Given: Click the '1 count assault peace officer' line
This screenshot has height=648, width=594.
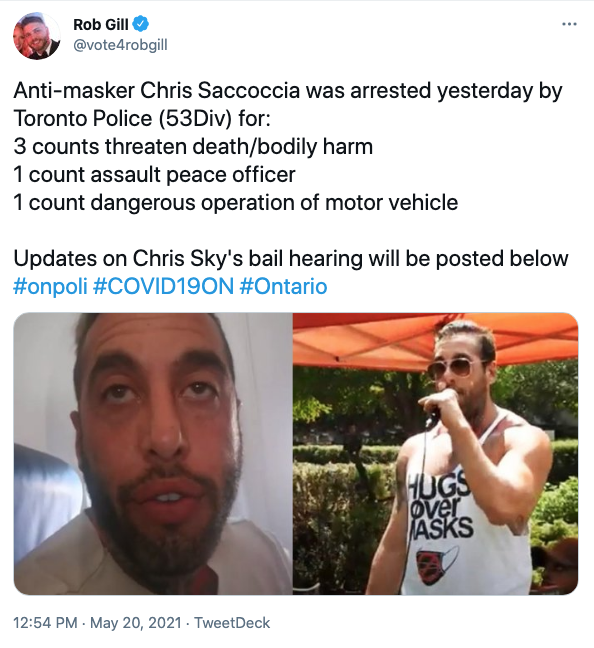Looking at the screenshot, I should tap(154, 174).
